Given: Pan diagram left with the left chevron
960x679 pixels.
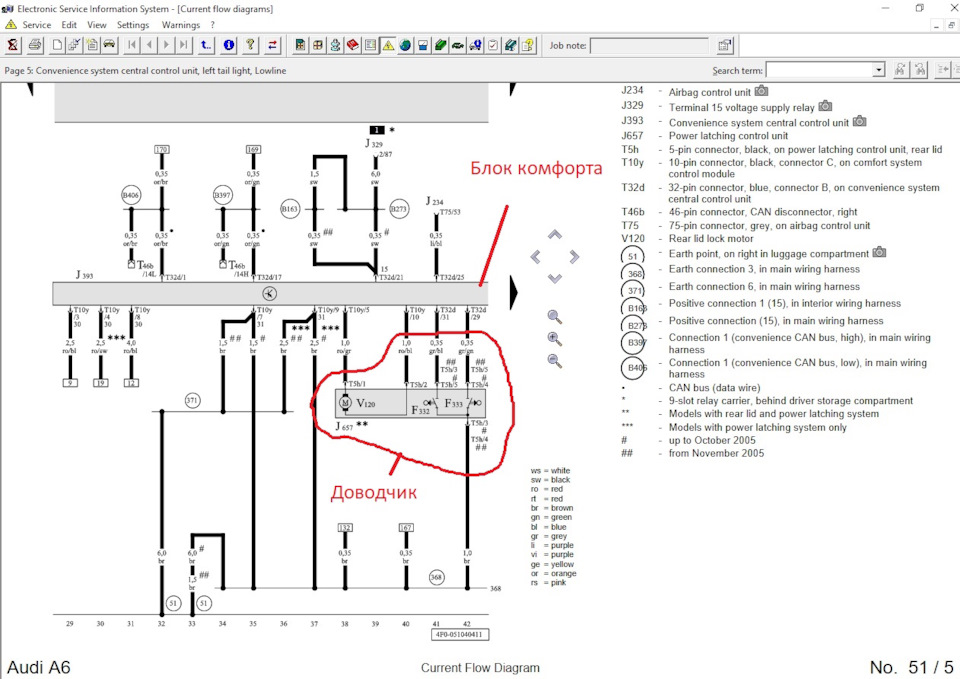Looking at the screenshot, I should [x=536, y=257].
